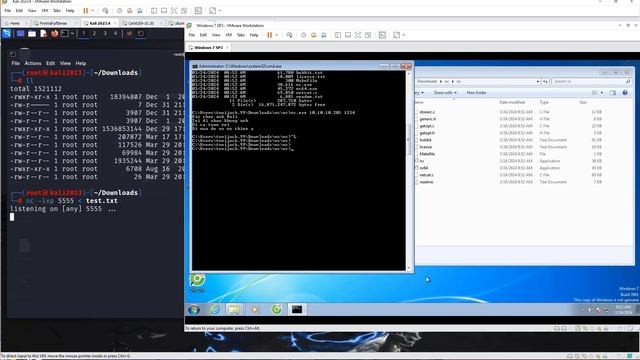Sort by Date modified column header
This screenshot has width=640, height=360.
[x=512, y=102]
